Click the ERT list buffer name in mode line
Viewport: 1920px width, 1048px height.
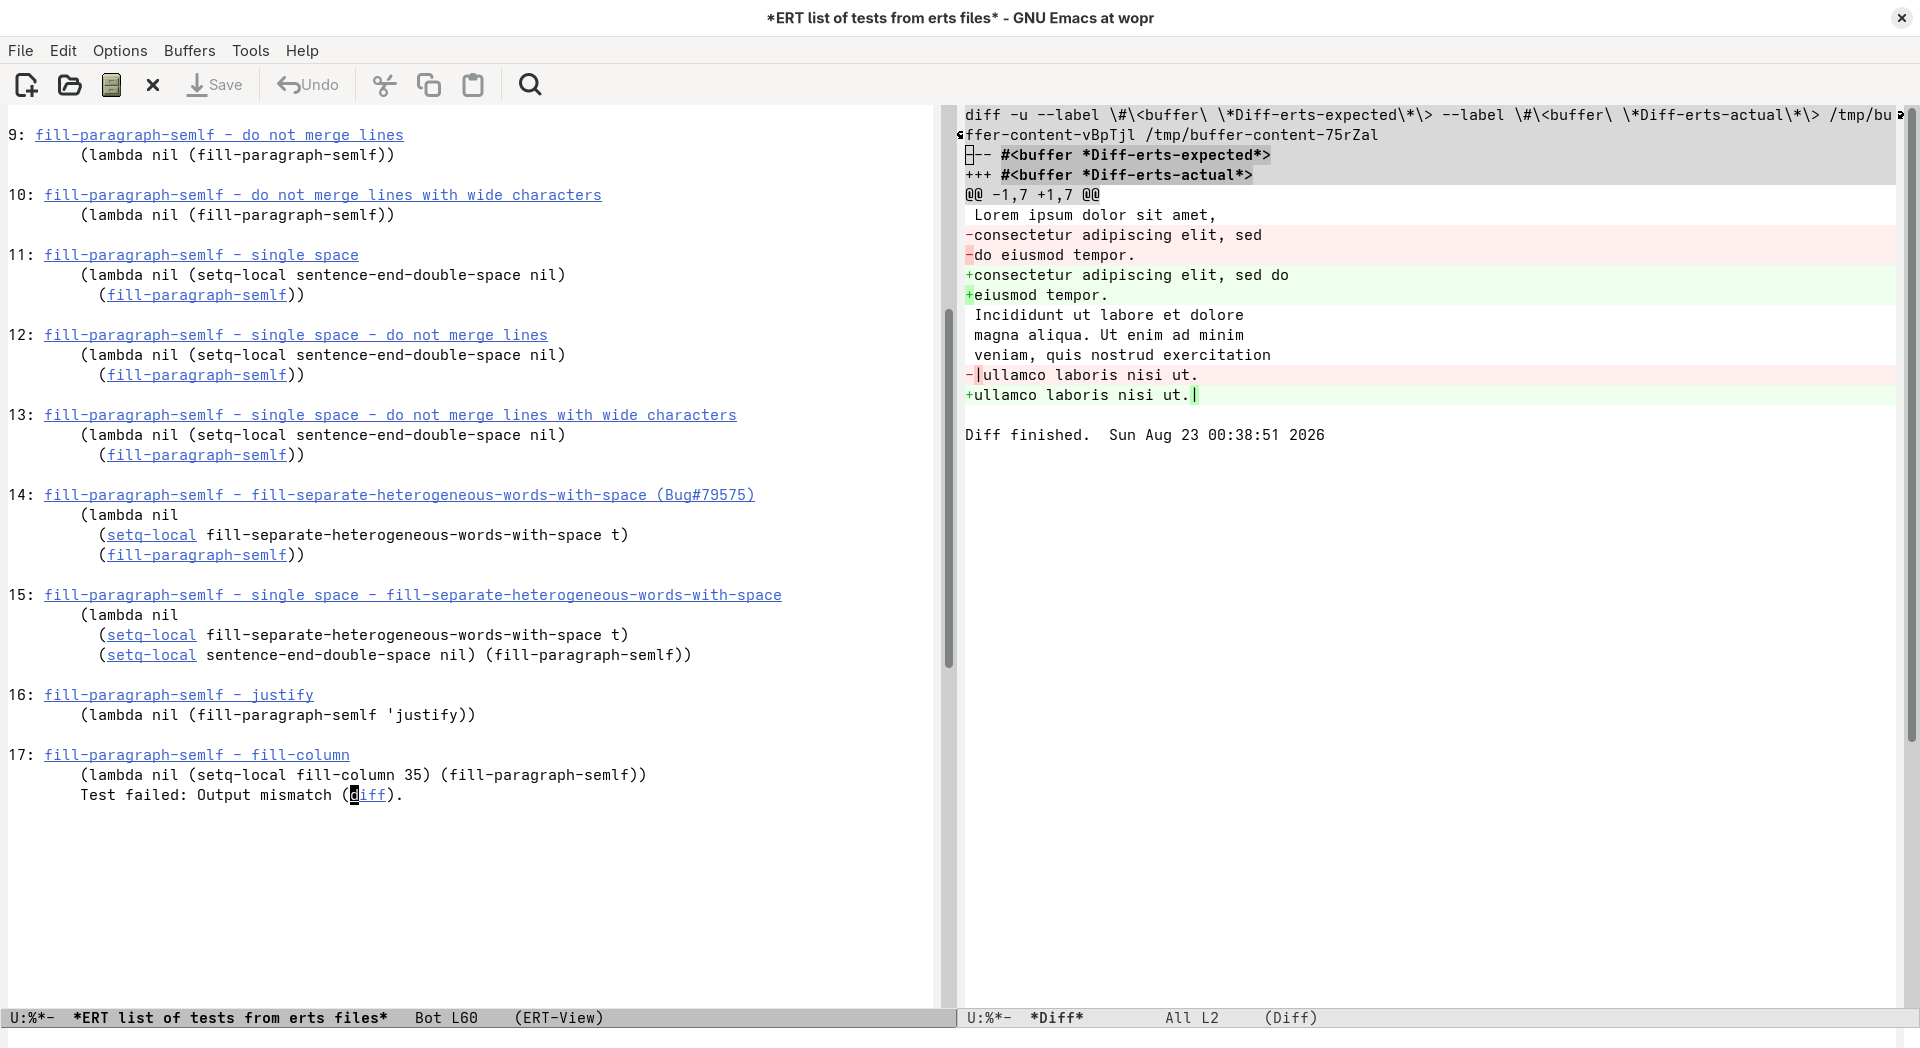click(x=230, y=1018)
